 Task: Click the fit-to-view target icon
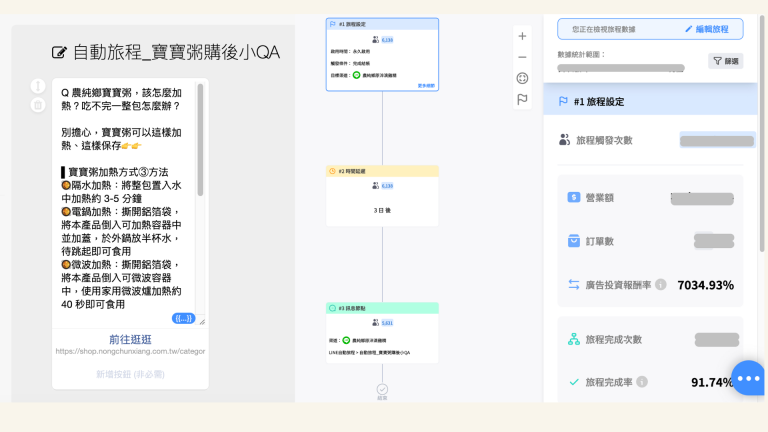pos(522,78)
